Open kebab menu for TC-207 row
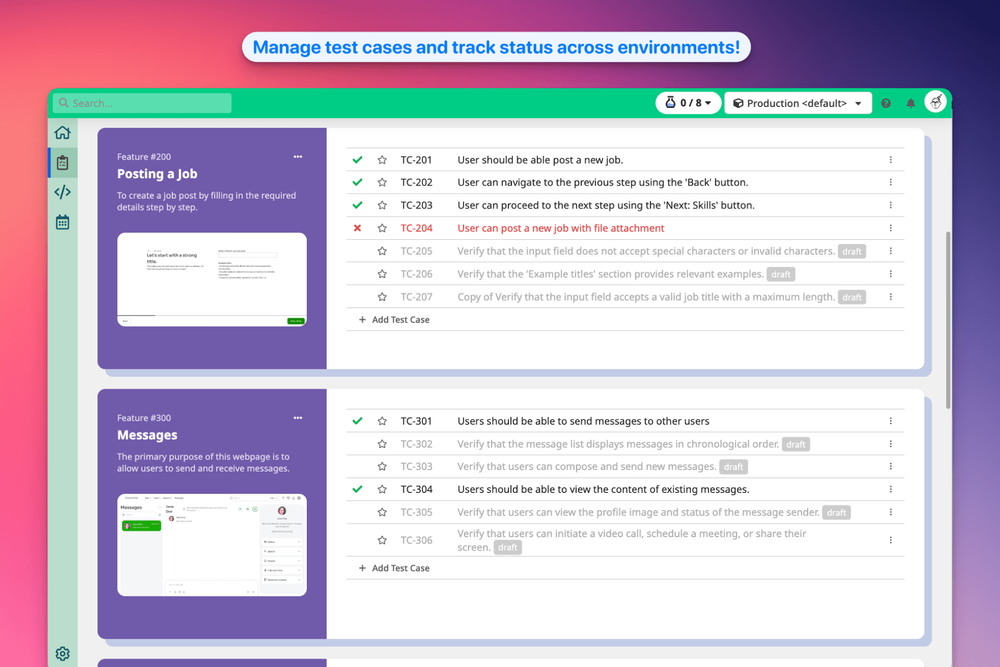Screen dimensions: 1000x667 890,297
